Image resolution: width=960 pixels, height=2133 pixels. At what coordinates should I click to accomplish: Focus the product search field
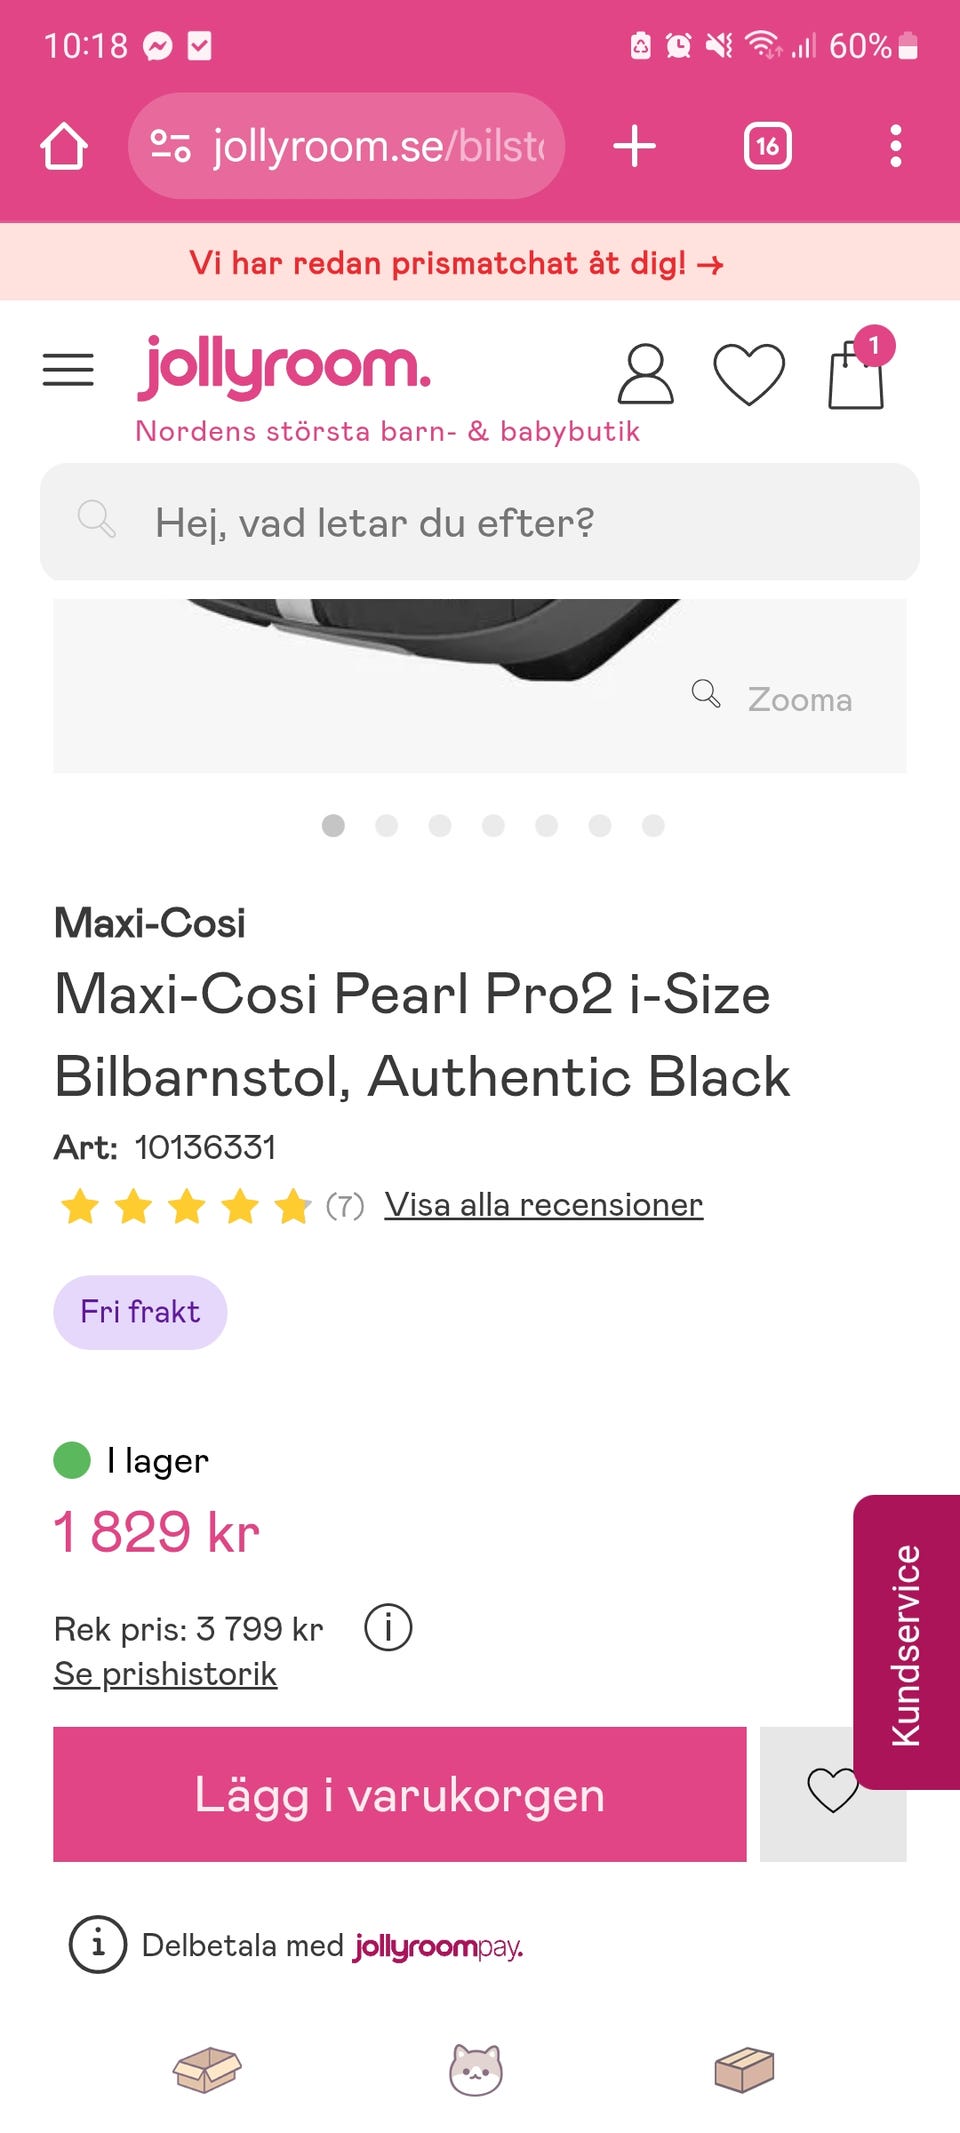point(480,522)
